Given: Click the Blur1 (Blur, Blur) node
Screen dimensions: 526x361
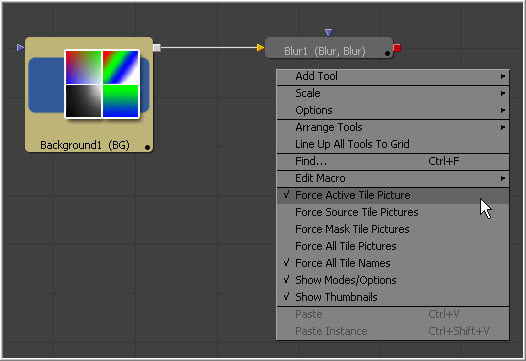Looking at the screenshot, I should (328, 48).
